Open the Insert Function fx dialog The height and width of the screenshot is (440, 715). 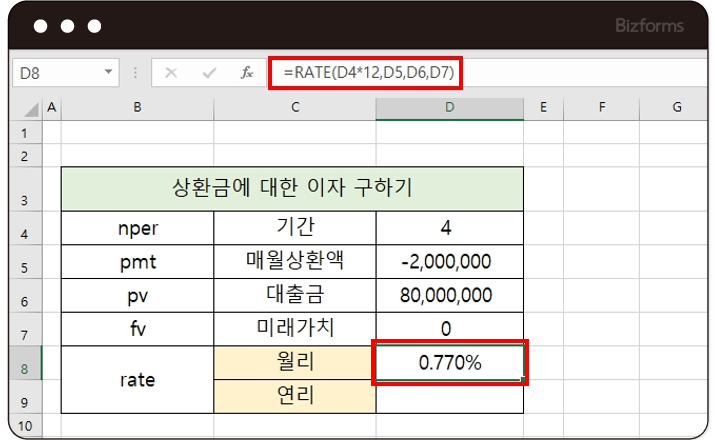tap(247, 73)
